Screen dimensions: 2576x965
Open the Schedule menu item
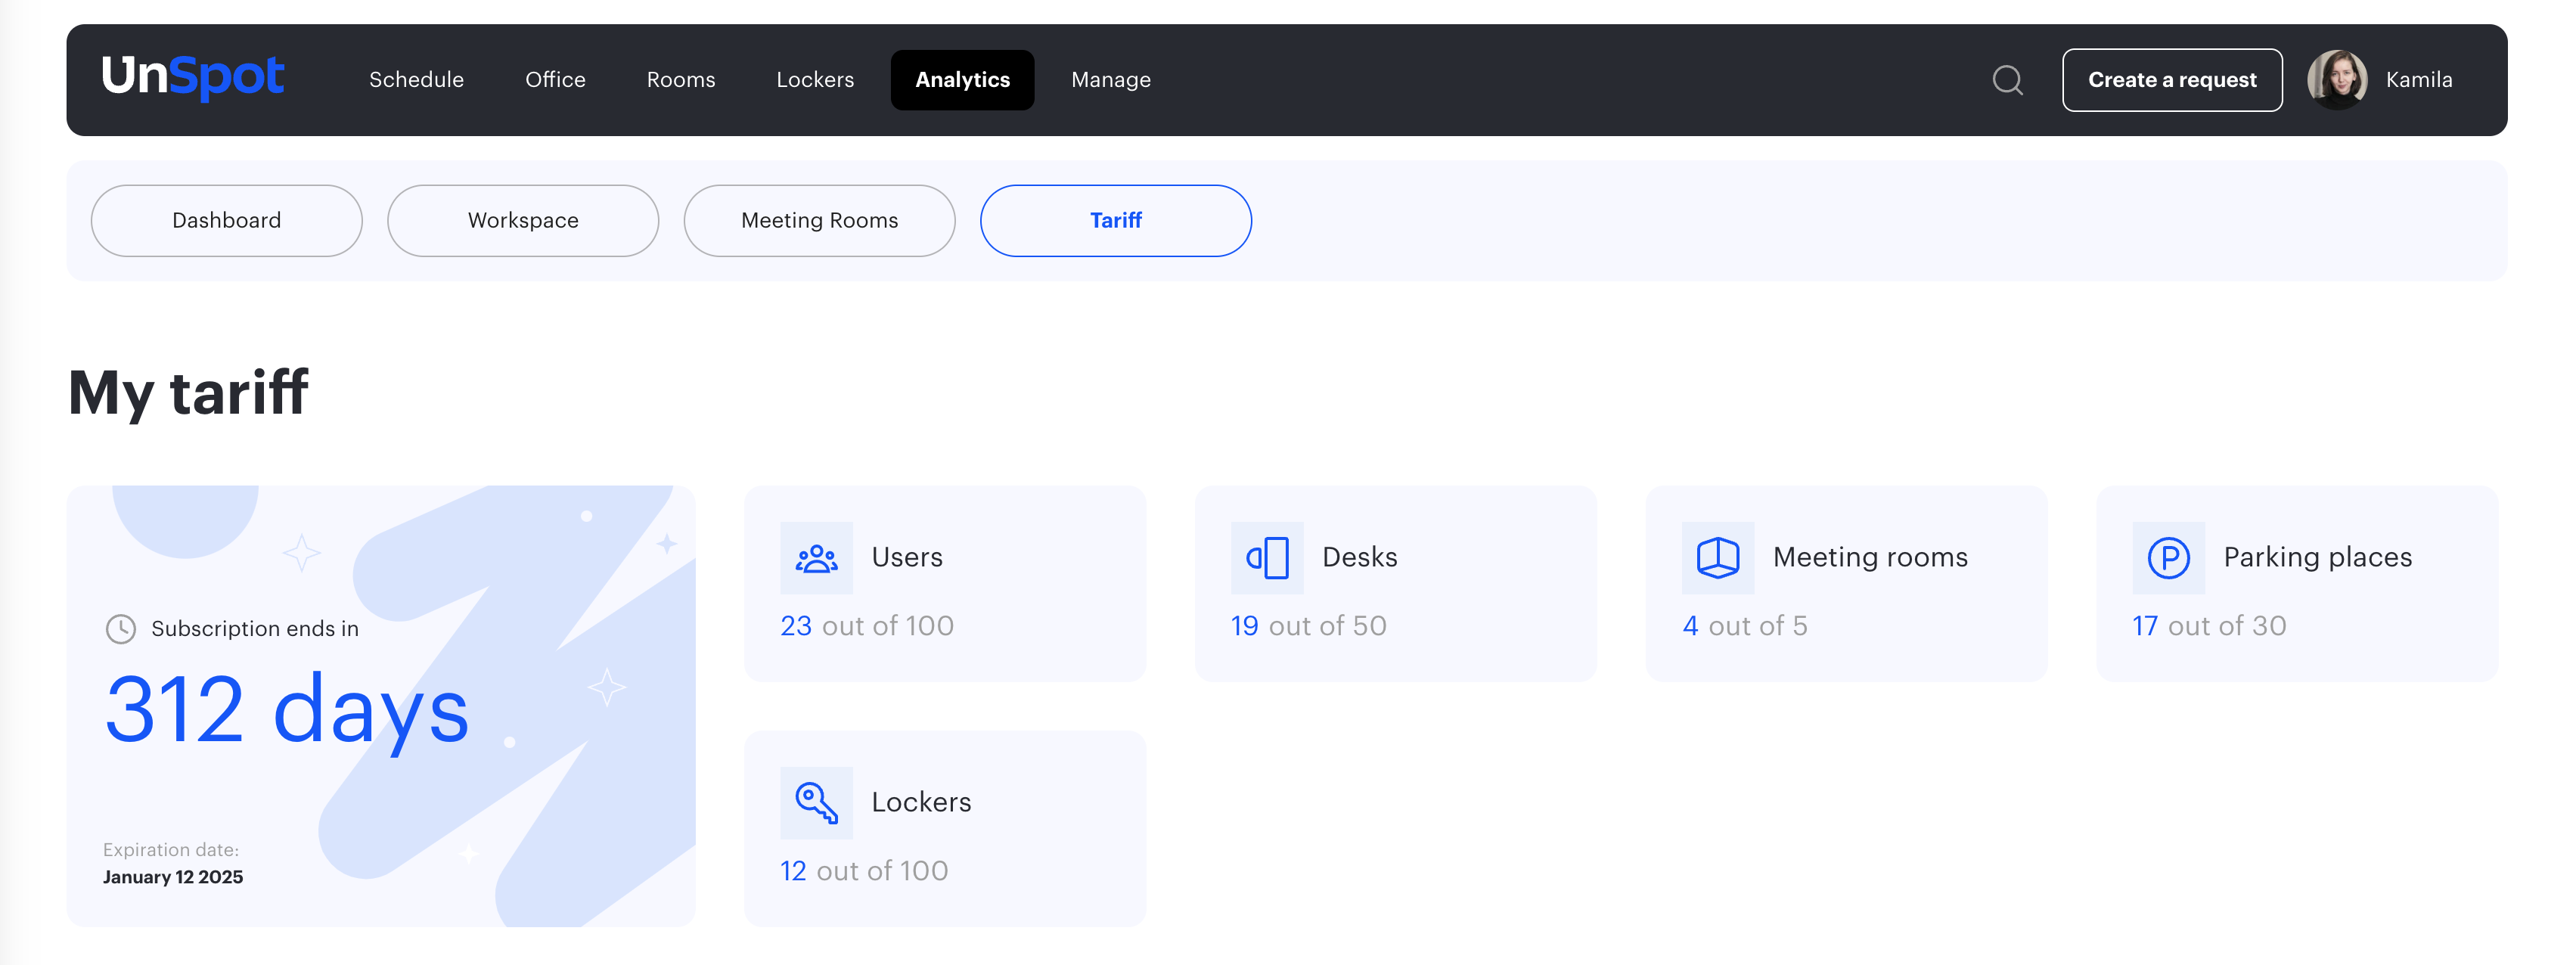point(416,80)
